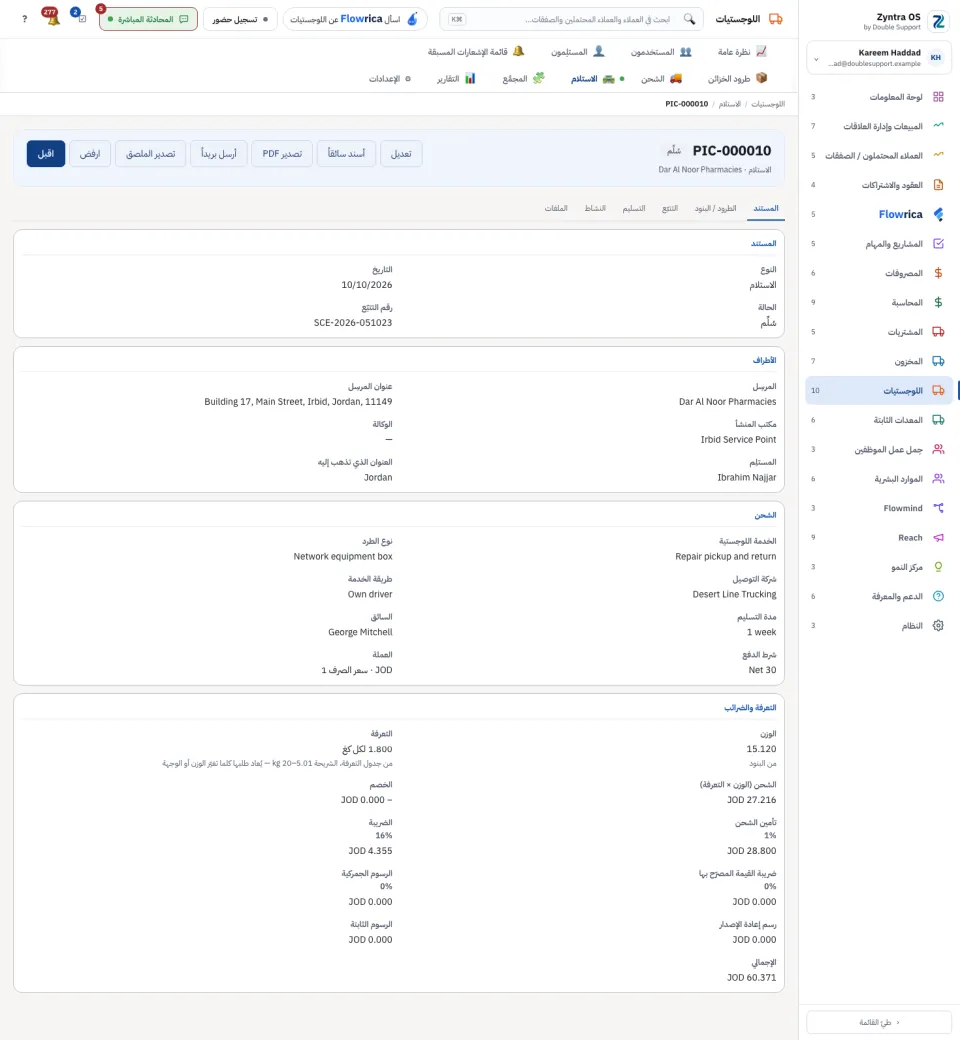
Task: Open notifications bell with 277 badge
Action: pos(51,17)
